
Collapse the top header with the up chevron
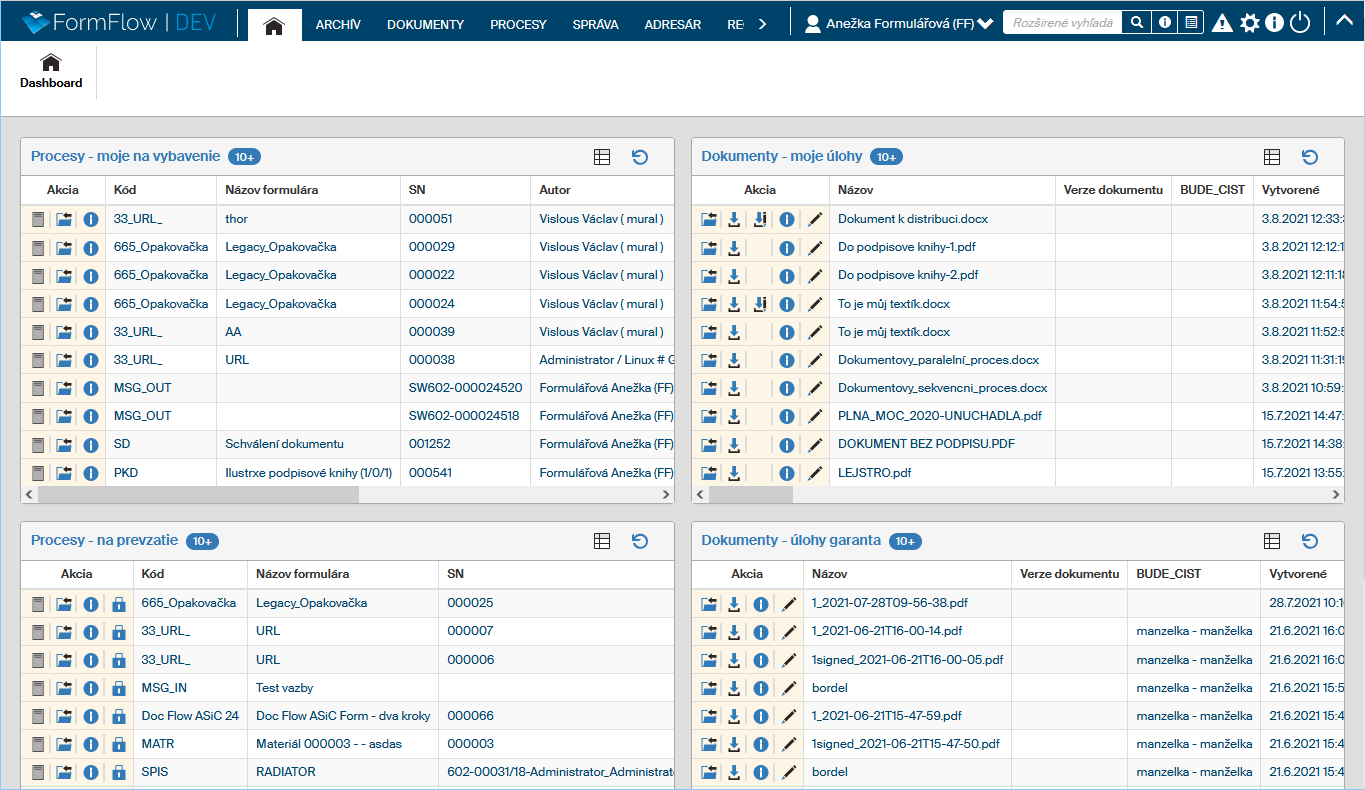tap(1343, 21)
